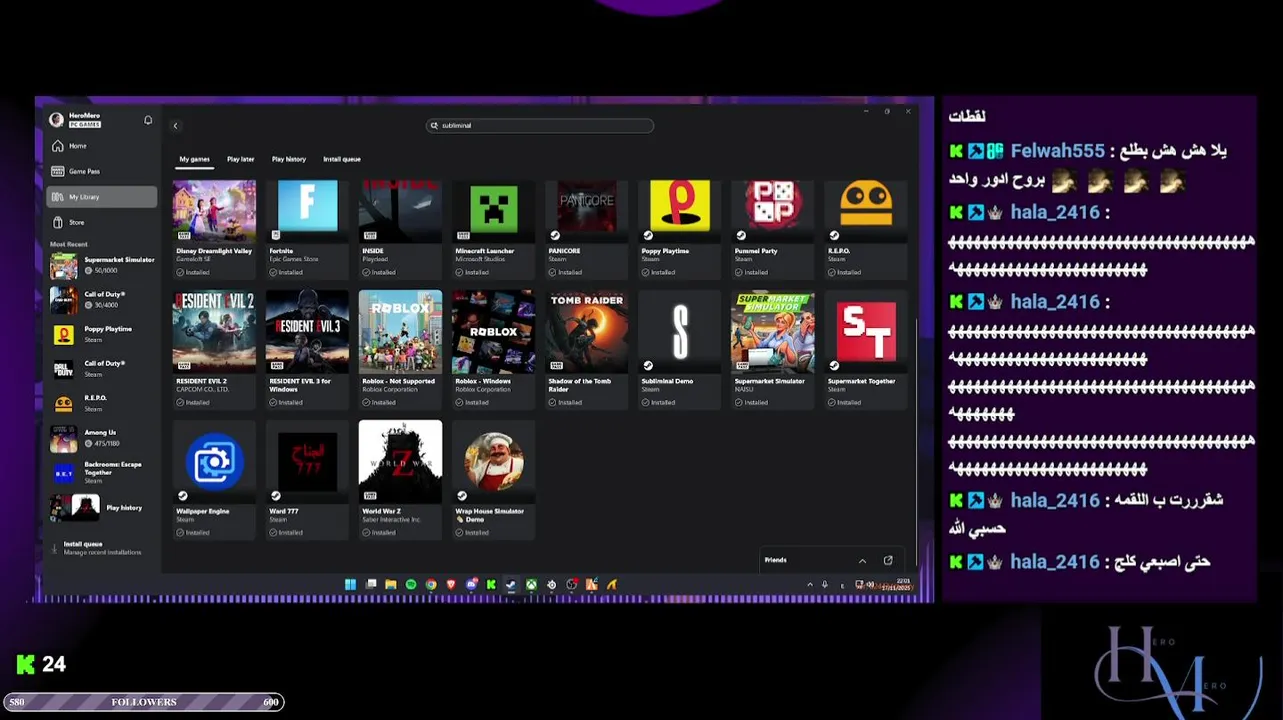Open the Fortnite game tile
This screenshot has height=720, width=1283.
307,229
